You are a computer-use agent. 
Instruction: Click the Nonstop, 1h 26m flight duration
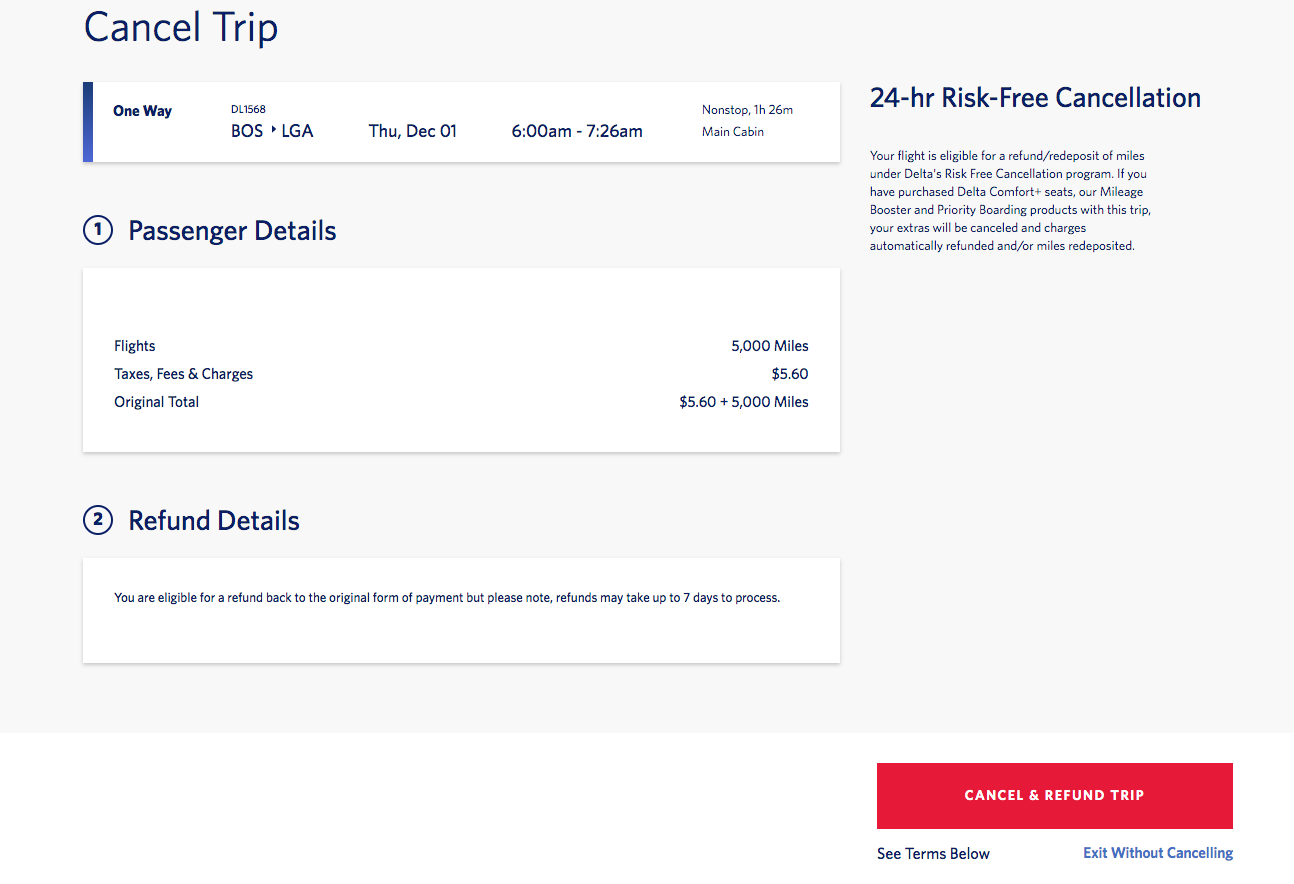click(x=746, y=110)
